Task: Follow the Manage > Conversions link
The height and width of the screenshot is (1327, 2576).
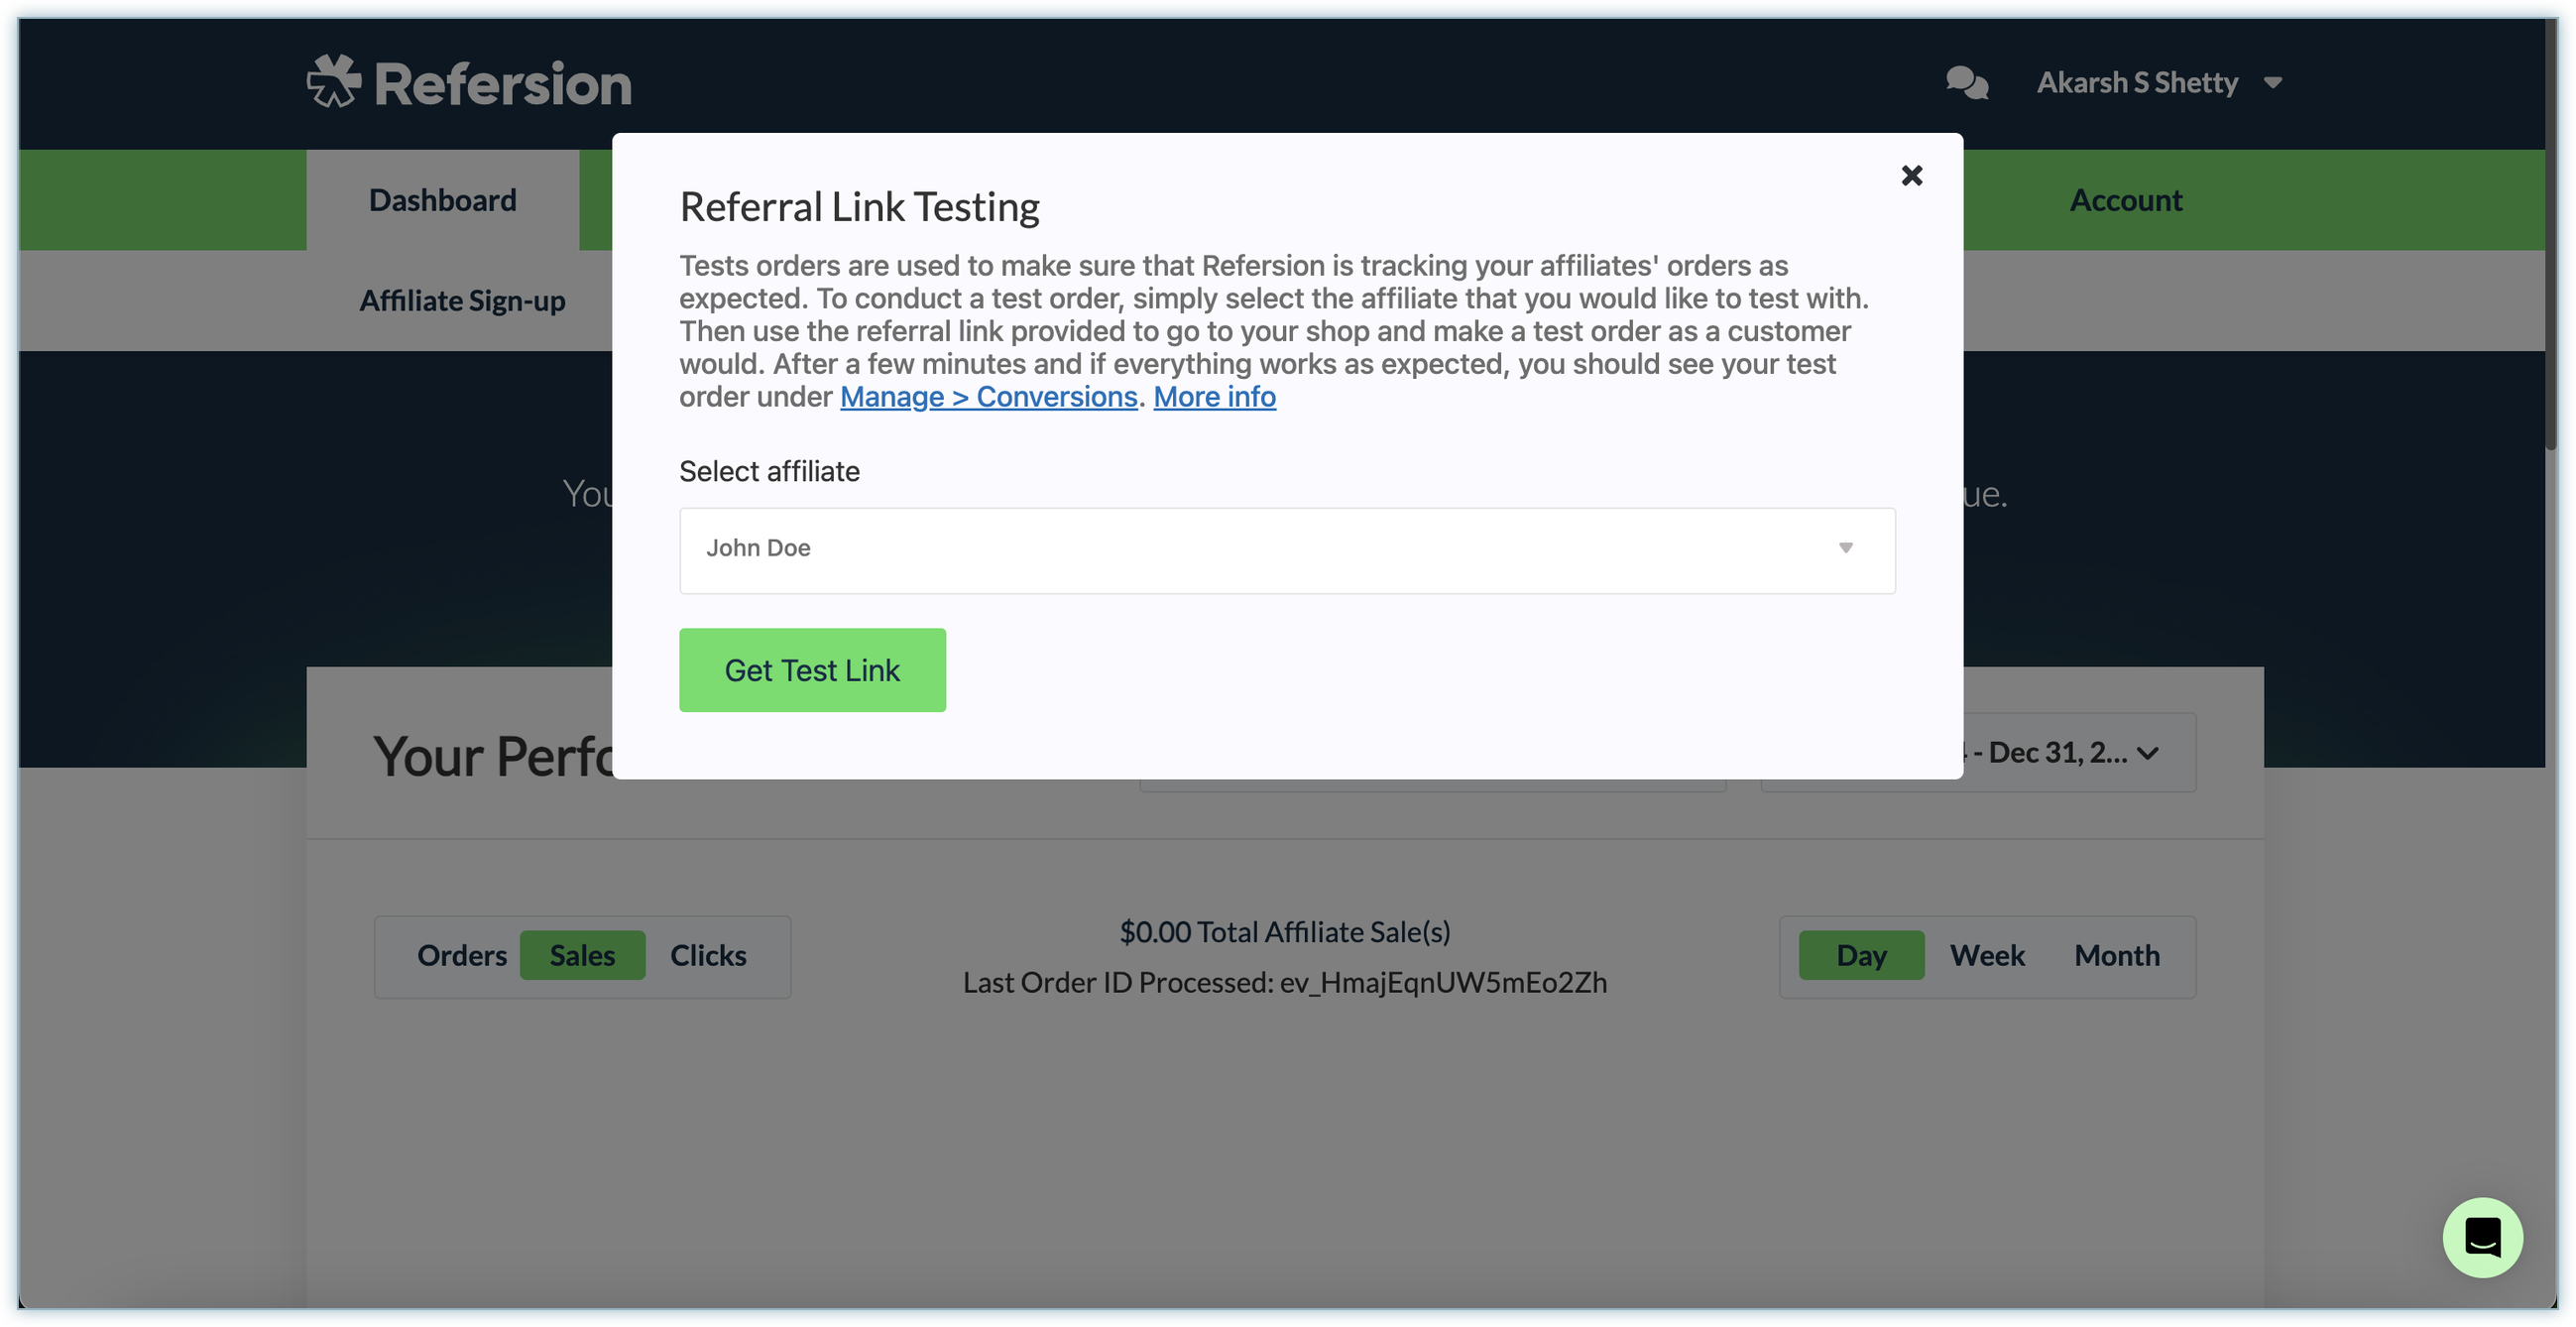Action: click(988, 397)
